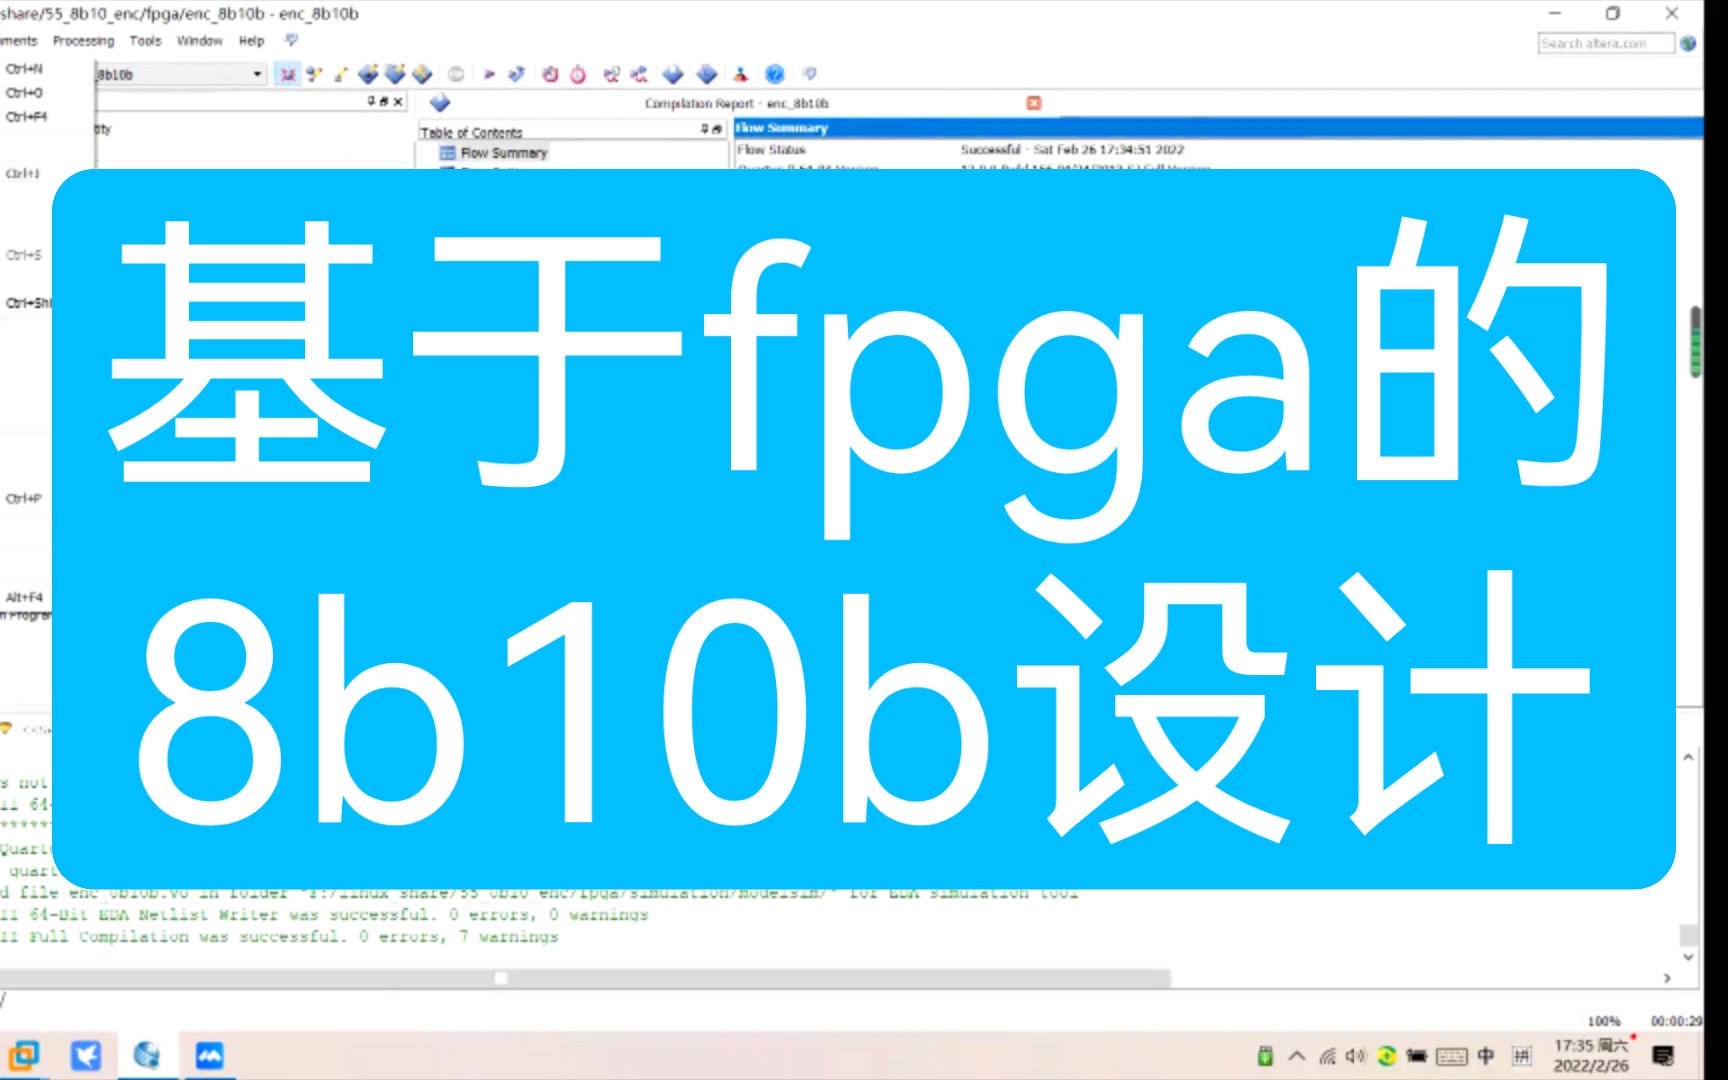
Task: Select the menu entry with Ctrl+F4 shortcut
Action: click(x=26, y=117)
